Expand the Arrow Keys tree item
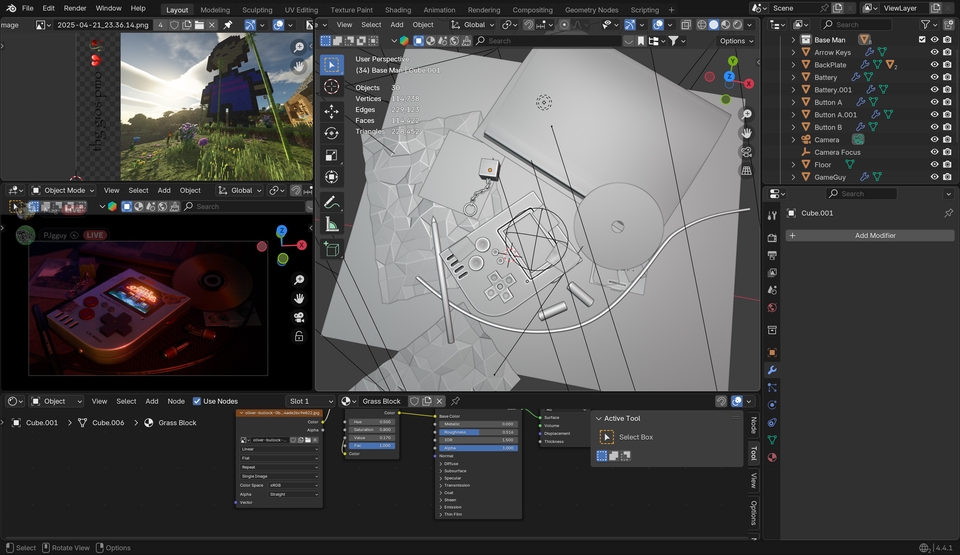The image size is (960, 555). pyautogui.click(x=794, y=52)
